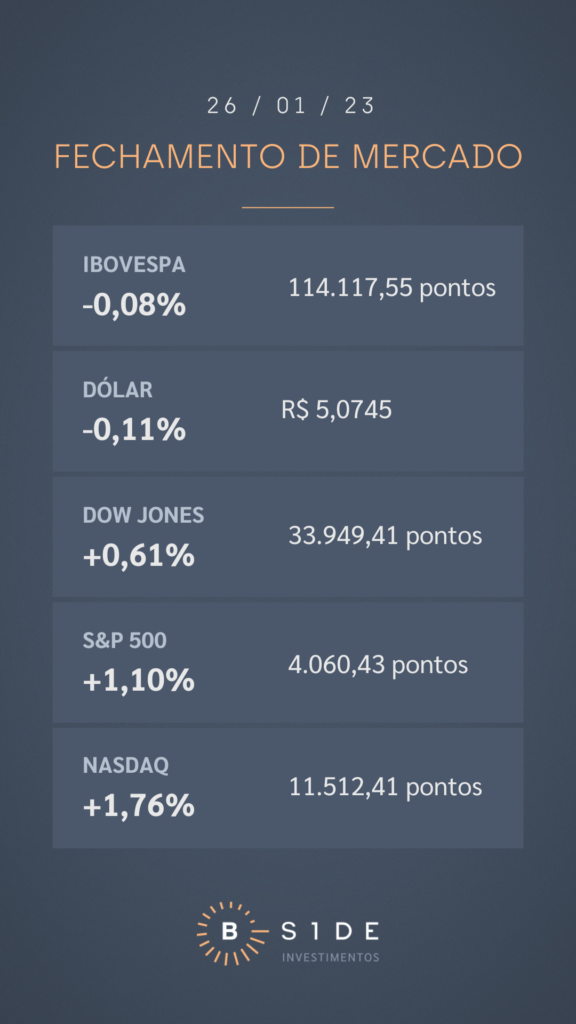Click the 4.060,43 pontos value
This screenshot has height=1024, width=576.
tap(378, 665)
